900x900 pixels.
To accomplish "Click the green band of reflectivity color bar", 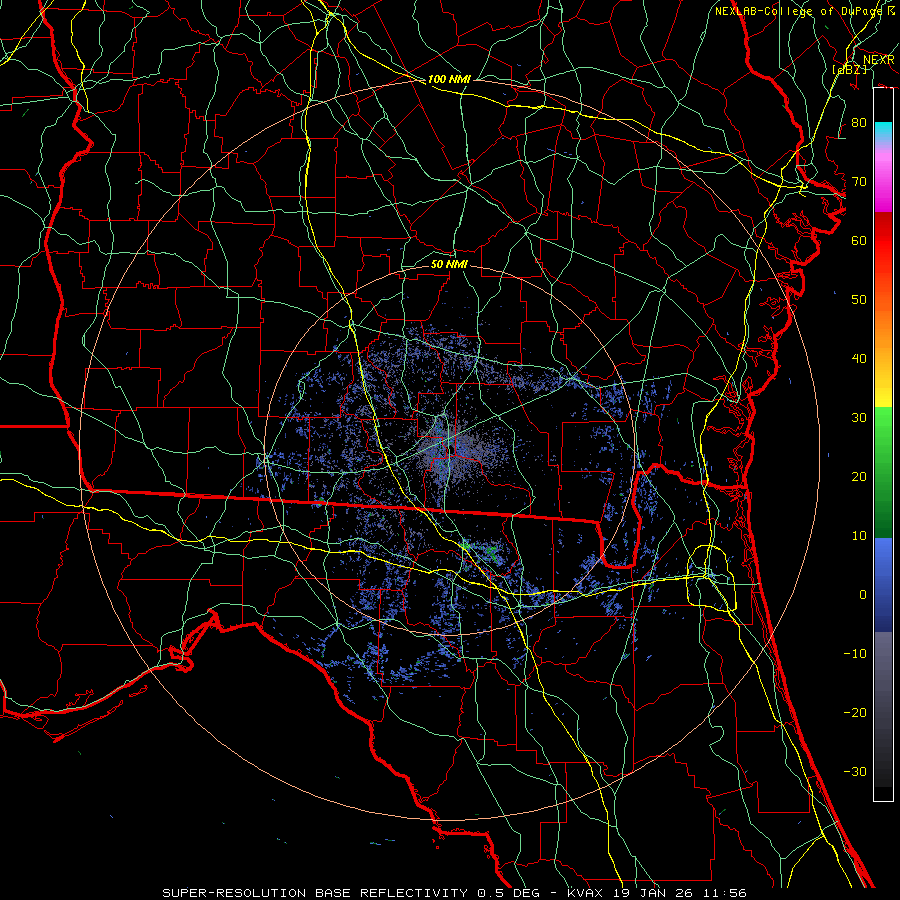I will pos(883,472).
